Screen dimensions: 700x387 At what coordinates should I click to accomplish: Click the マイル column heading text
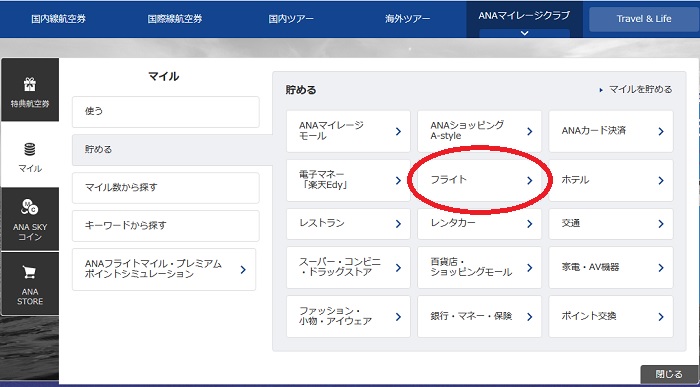tap(164, 77)
